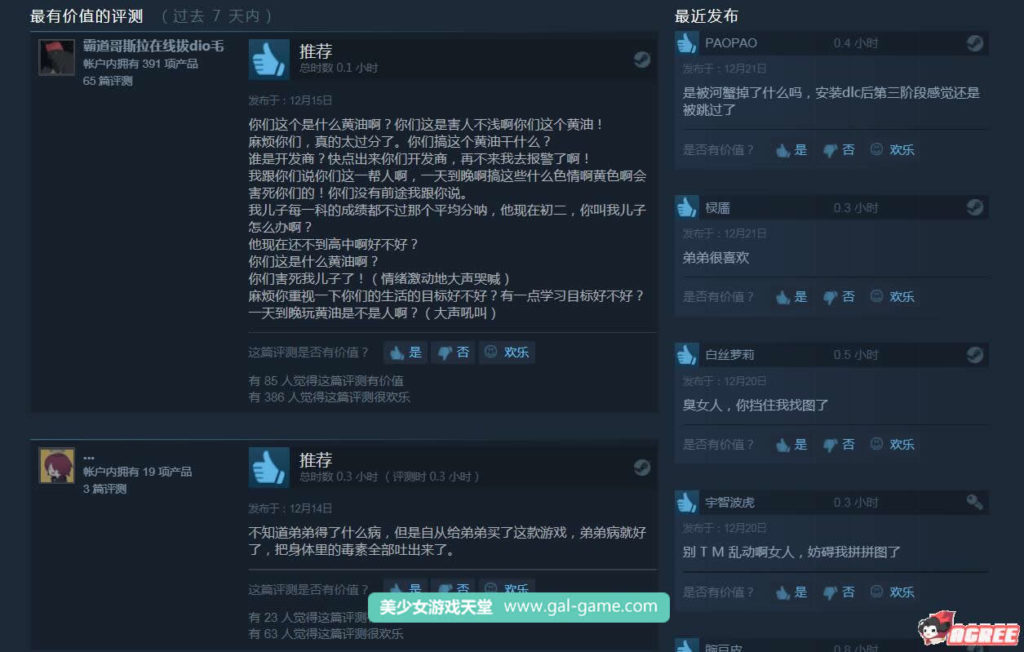Screen dimensions: 1024x652
Task: Click key icon beside 宇智波虎 review
Action: click(x=974, y=502)
